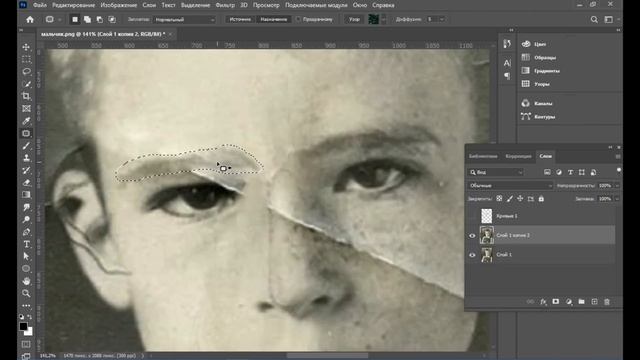Select the Pen tool
This screenshot has width=640, height=360.
(26, 232)
